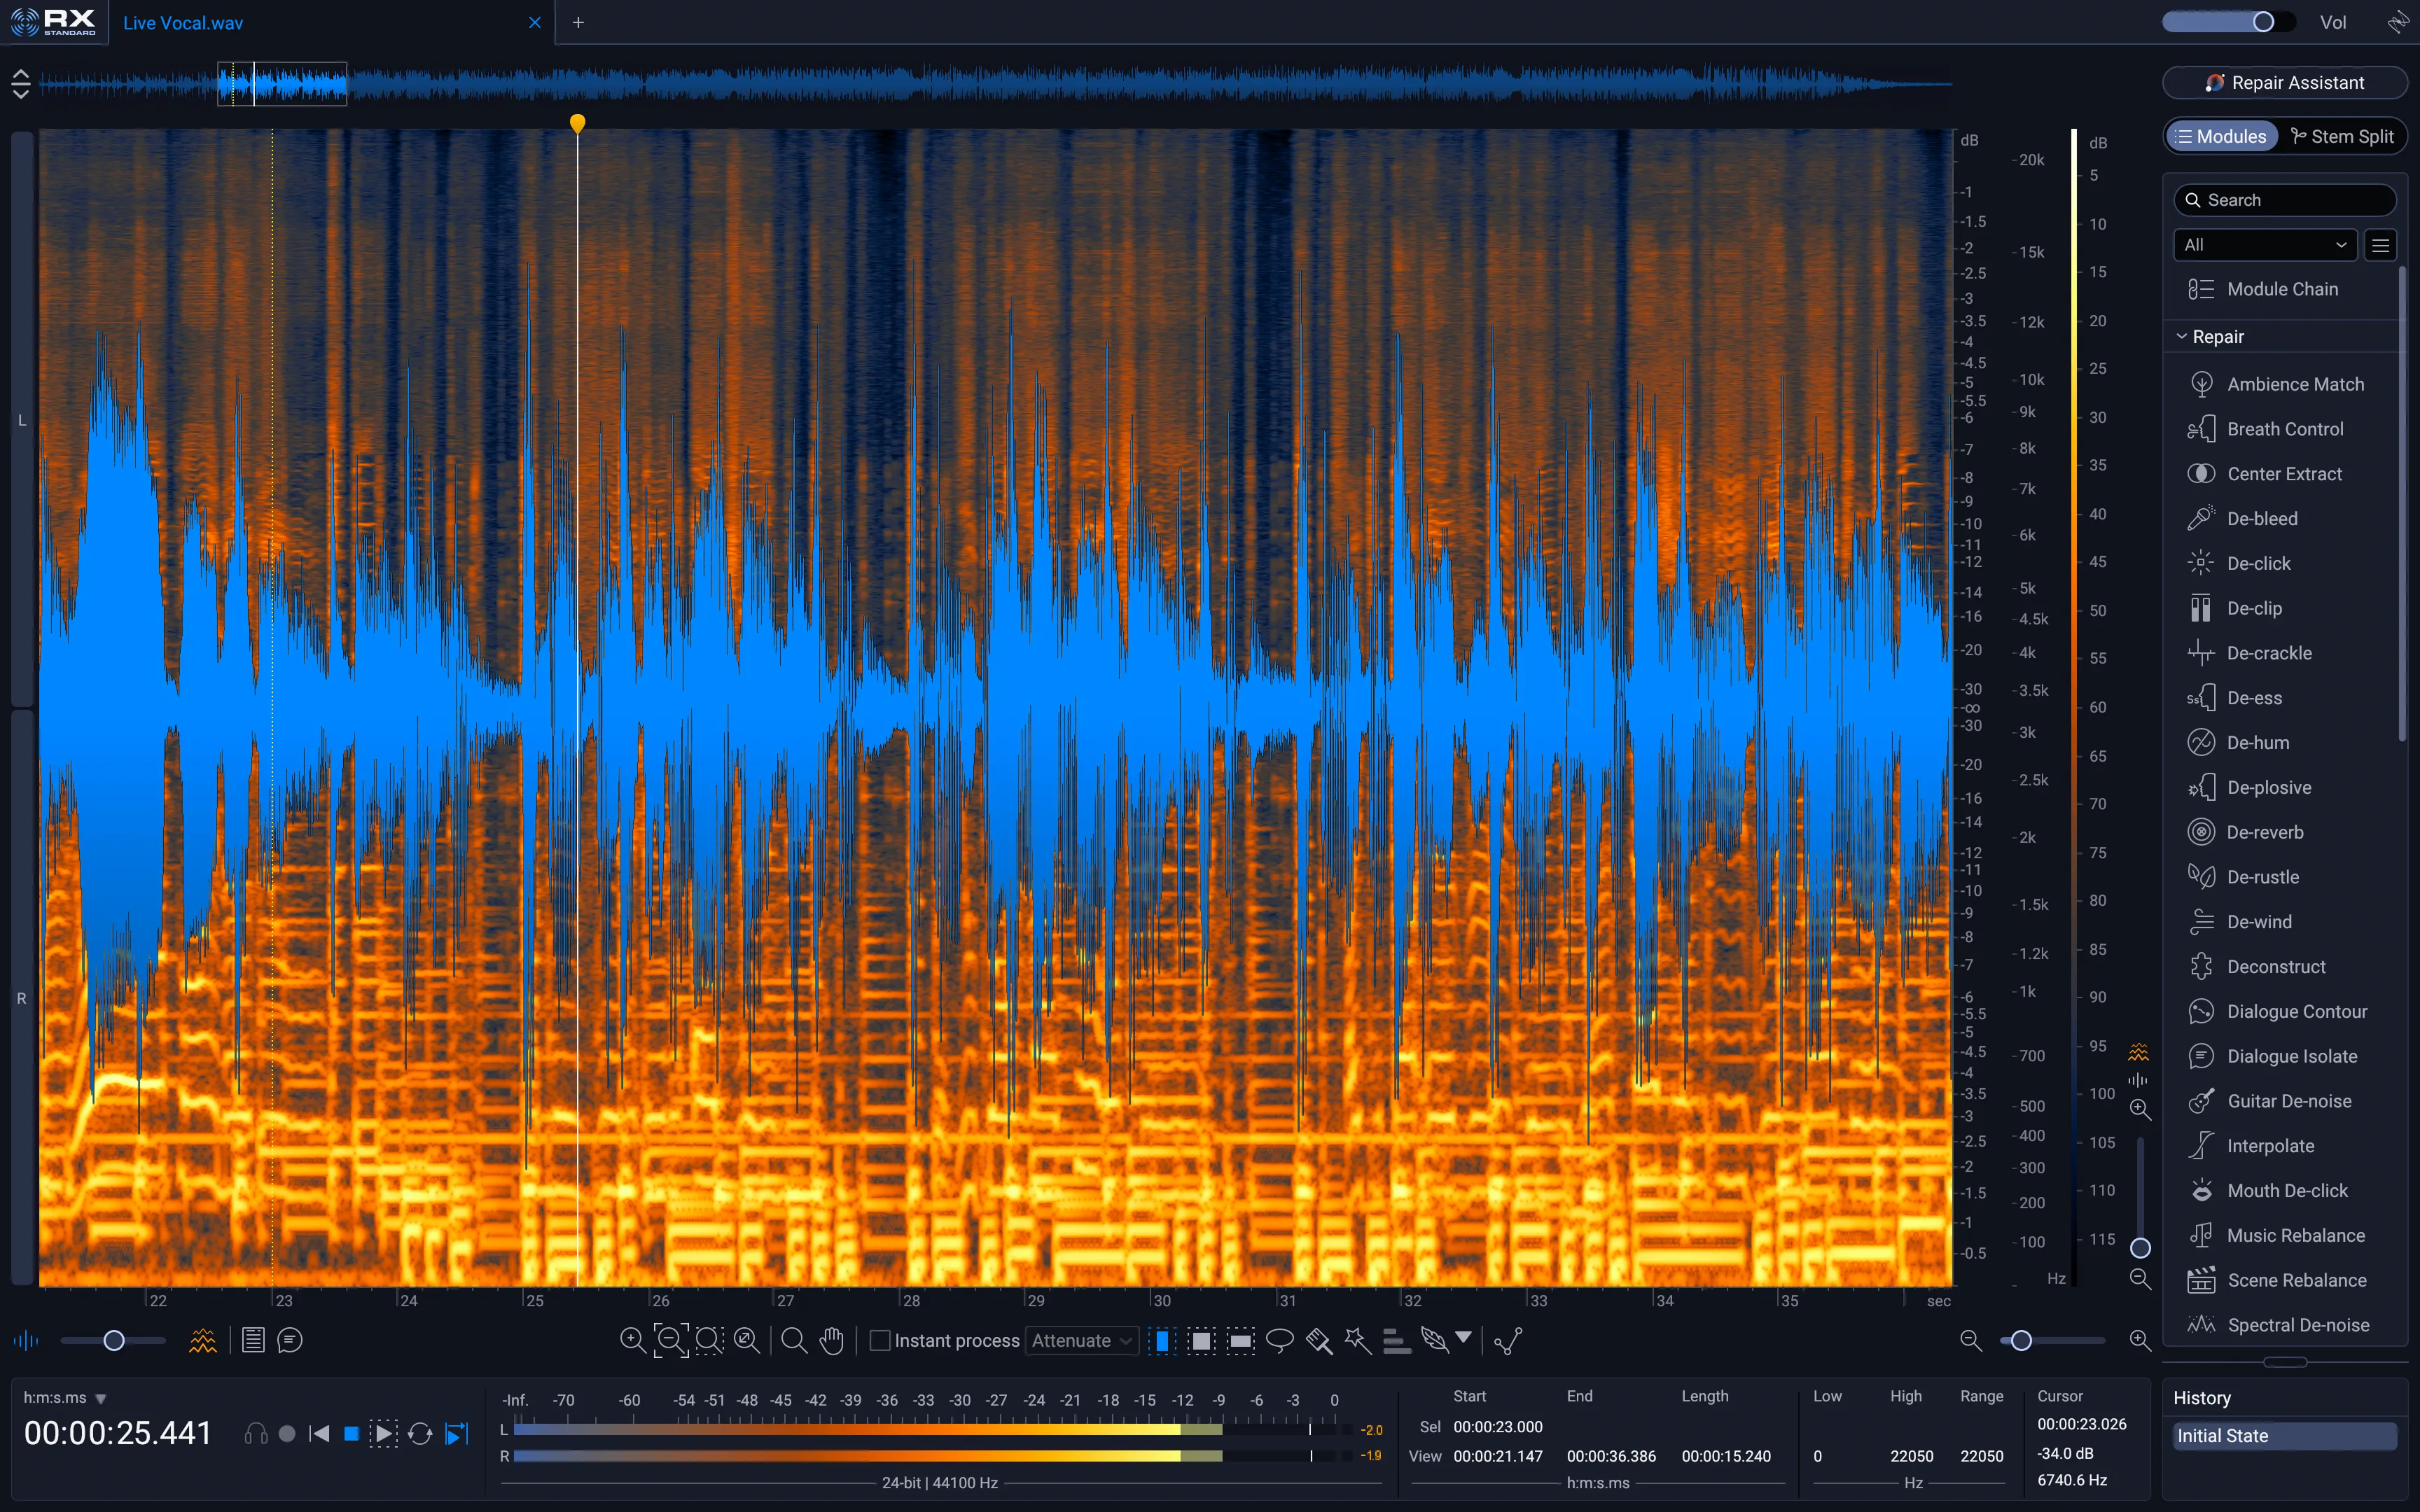The image size is (2420, 1512).
Task: Select the Lasso selection tool
Action: click(x=1280, y=1340)
